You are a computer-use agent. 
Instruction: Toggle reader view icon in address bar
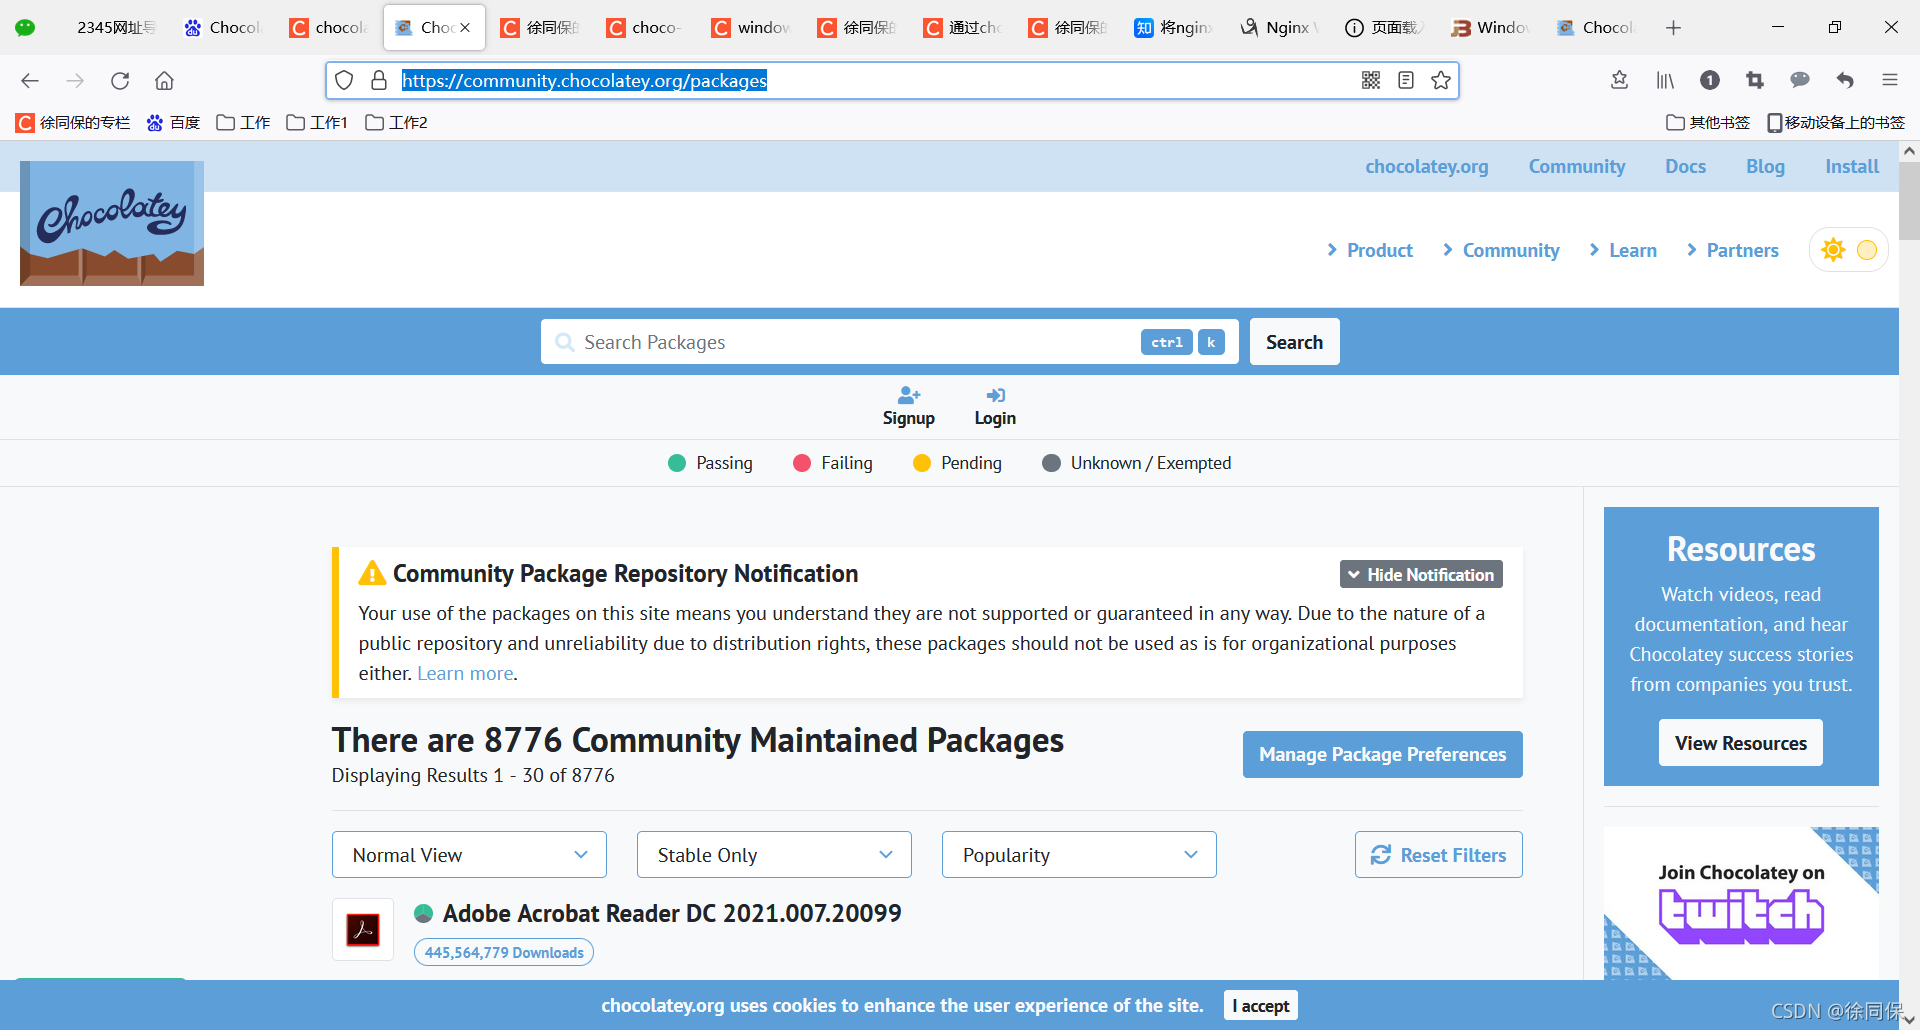[x=1406, y=80]
